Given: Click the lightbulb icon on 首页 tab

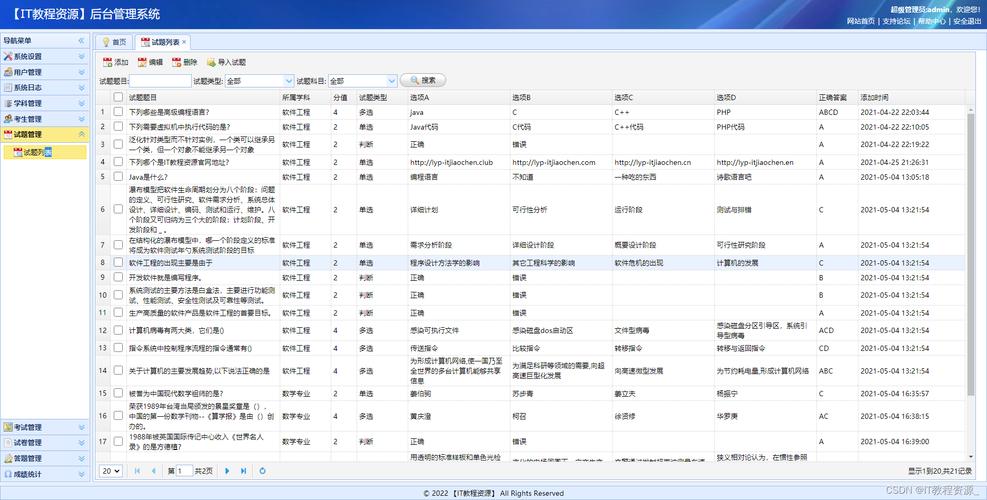Looking at the screenshot, I should pos(106,42).
